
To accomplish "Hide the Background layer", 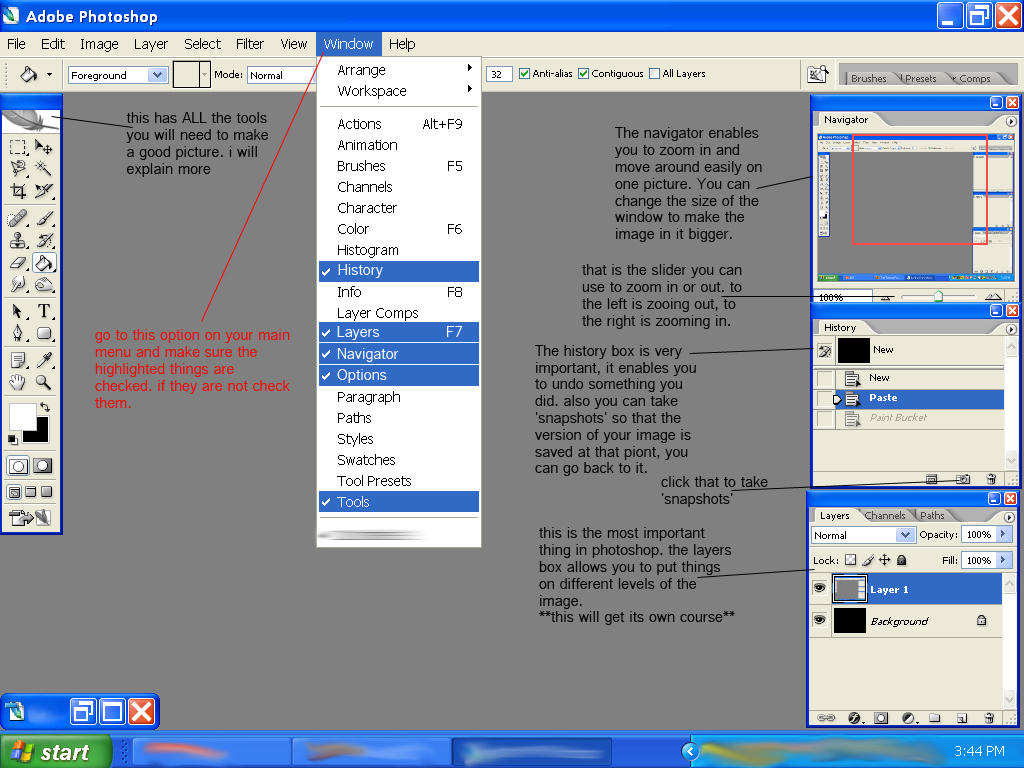I will 820,621.
